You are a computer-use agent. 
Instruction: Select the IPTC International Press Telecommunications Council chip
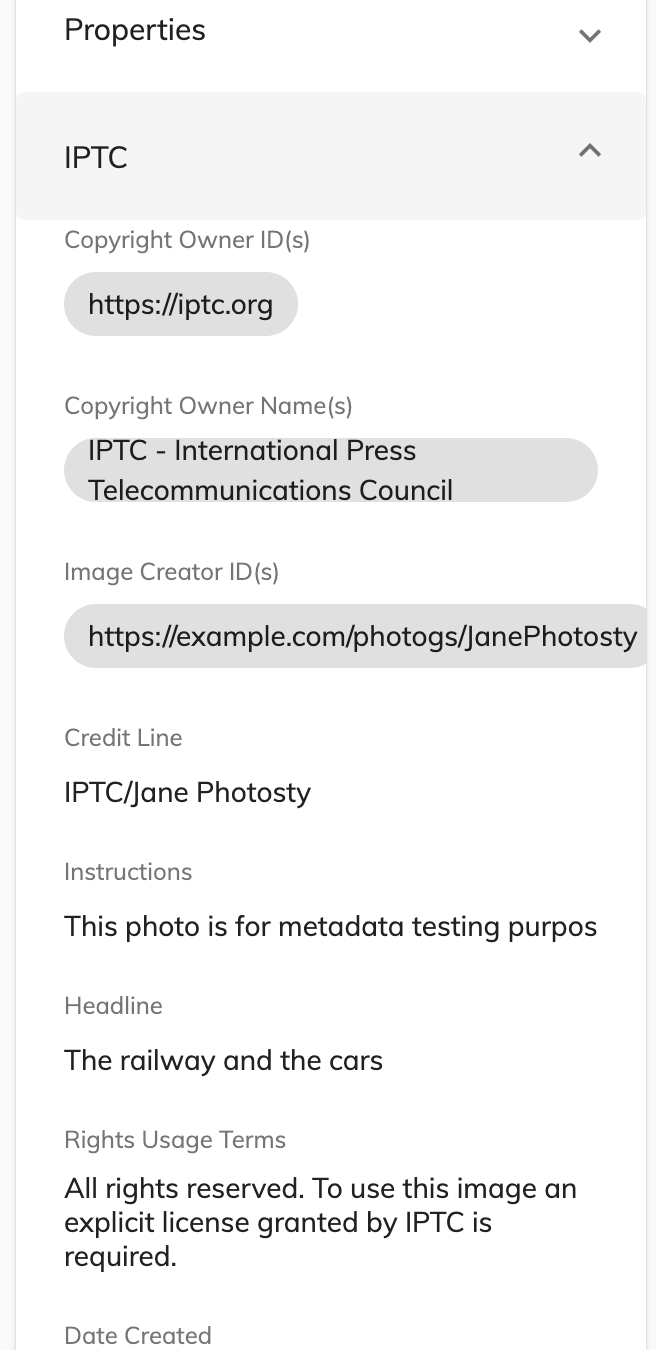tap(330, 470)
